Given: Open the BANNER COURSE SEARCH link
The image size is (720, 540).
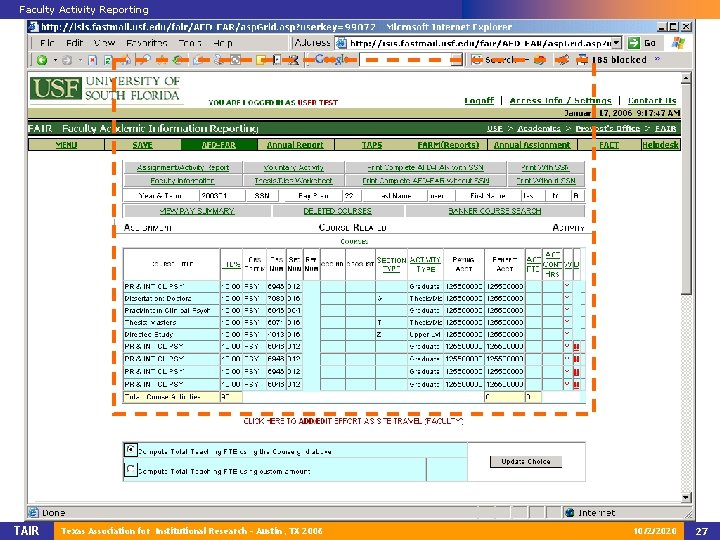Looking at the screenshot, I should point(495,211).
